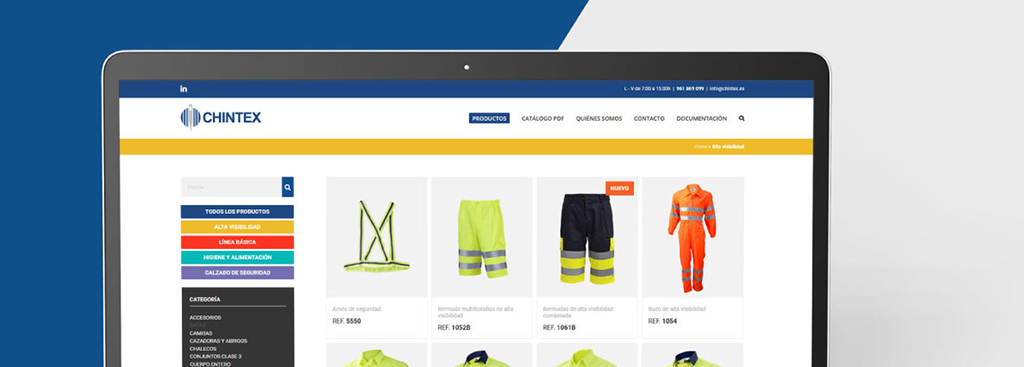Open CALZADO DE SEGURIDAD button

(x=237, y=272)
